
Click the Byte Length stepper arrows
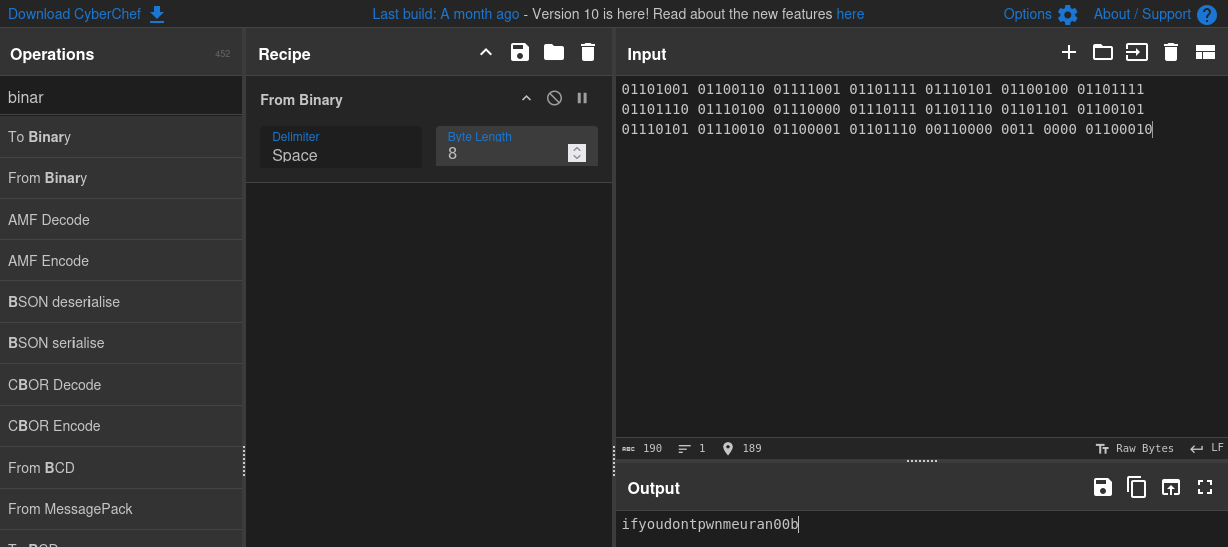pos(576,153)
